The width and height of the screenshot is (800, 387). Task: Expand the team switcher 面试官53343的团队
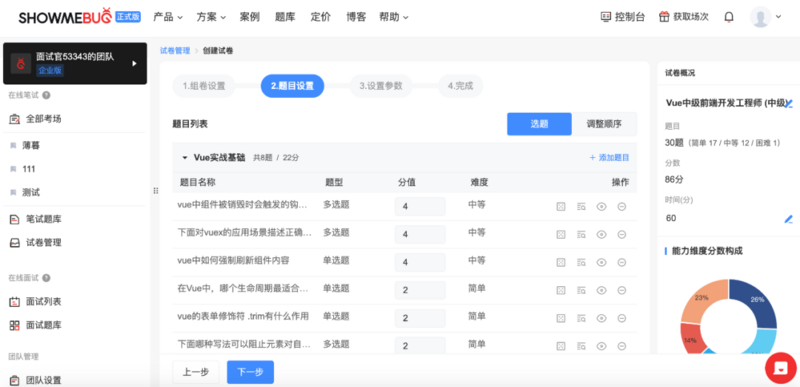pos(135,64)
